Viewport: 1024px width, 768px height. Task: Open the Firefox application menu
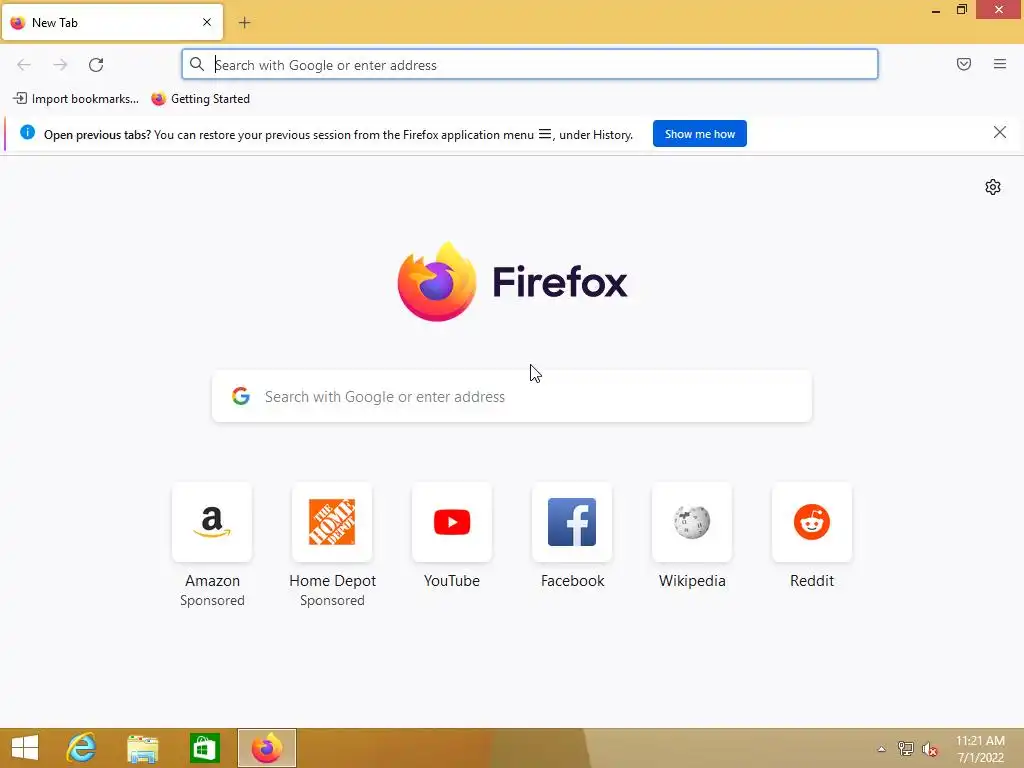[x=999, y=64]
